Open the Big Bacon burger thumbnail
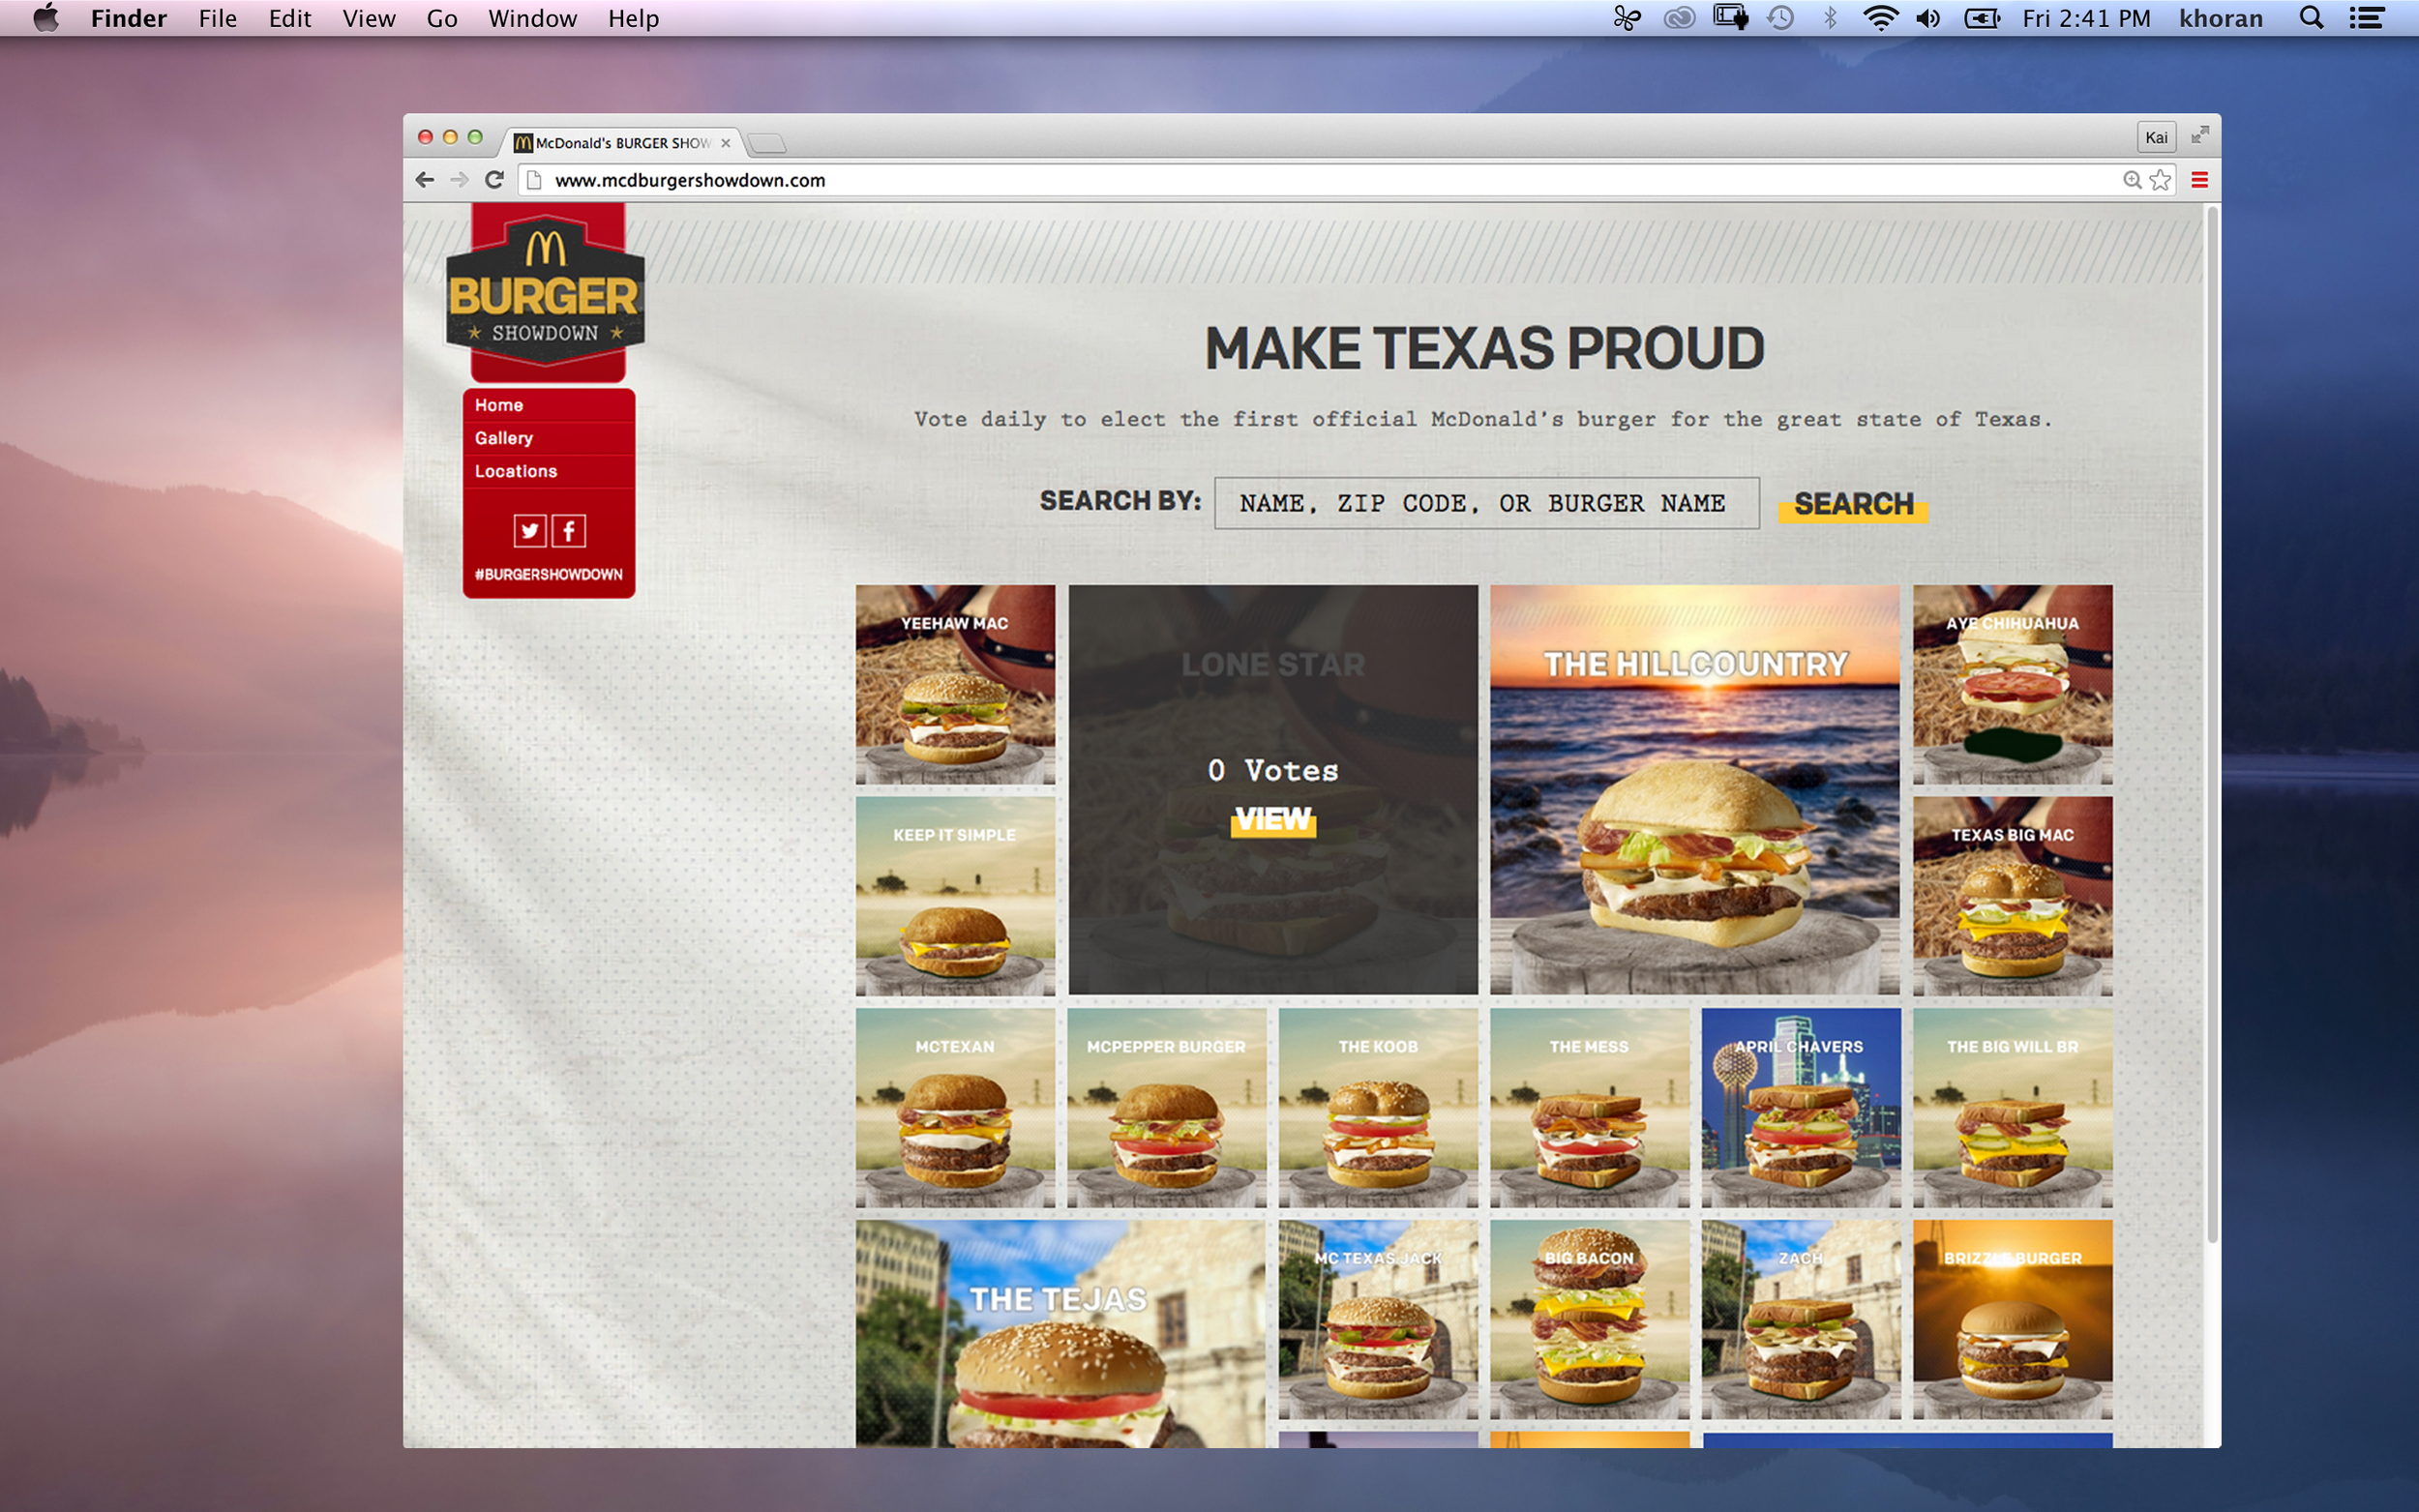The height and width of the screenshot is (1512, 2419). coord(1589,1319)
